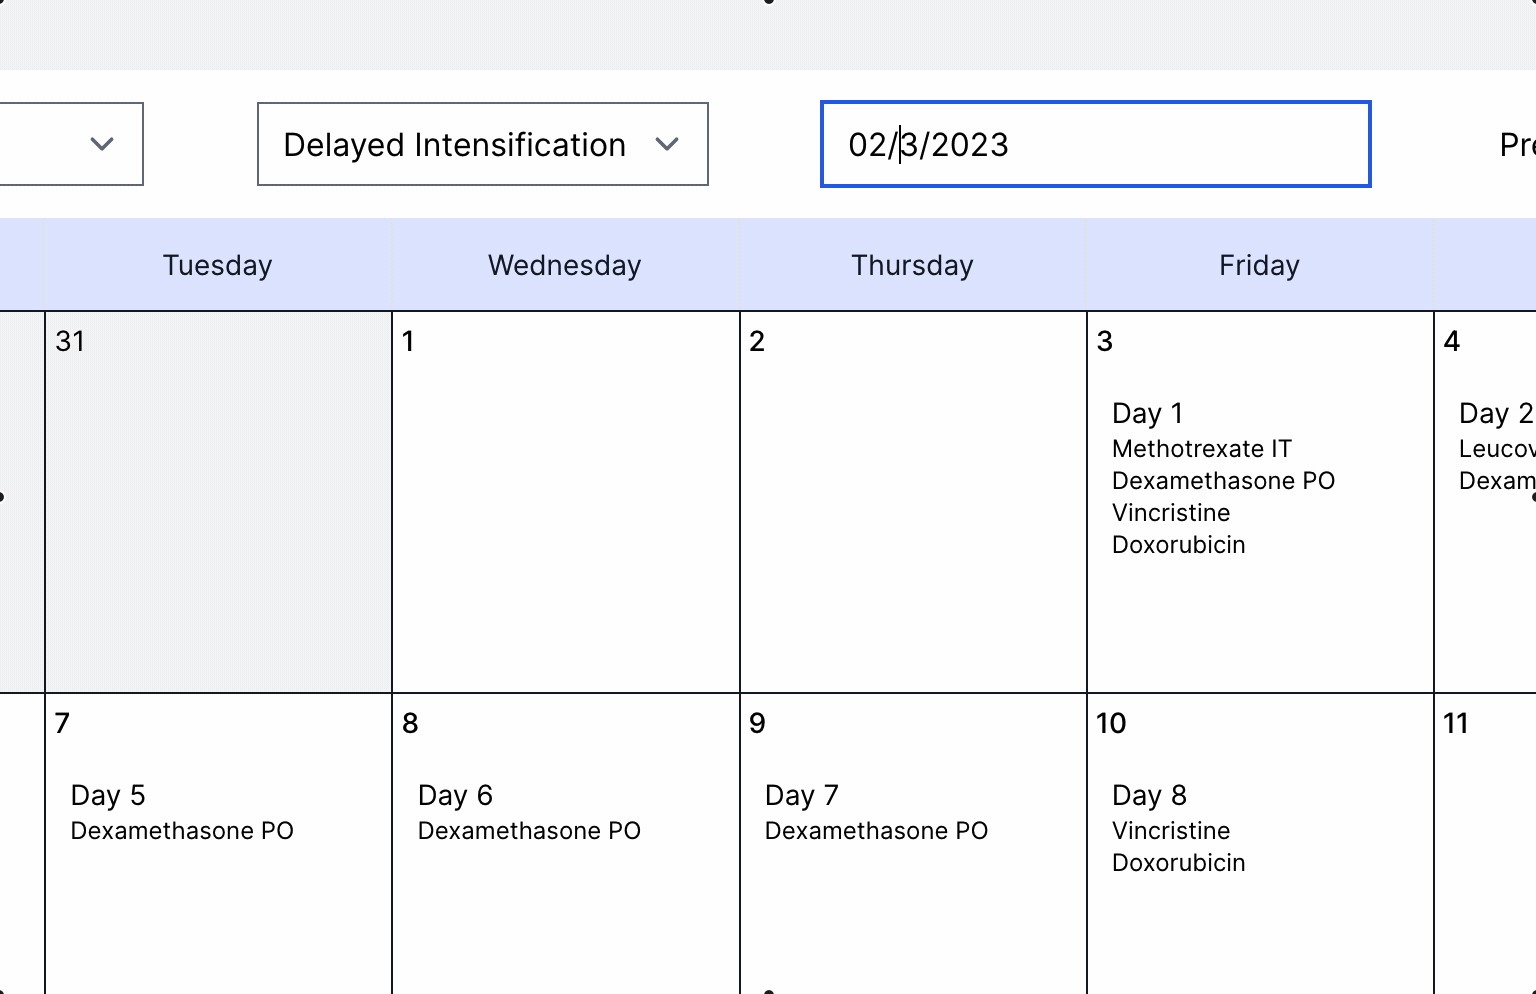Open the Delayed Intensification phase dropdown
The width and height of the screenshot is (1536, 994).
482,144
